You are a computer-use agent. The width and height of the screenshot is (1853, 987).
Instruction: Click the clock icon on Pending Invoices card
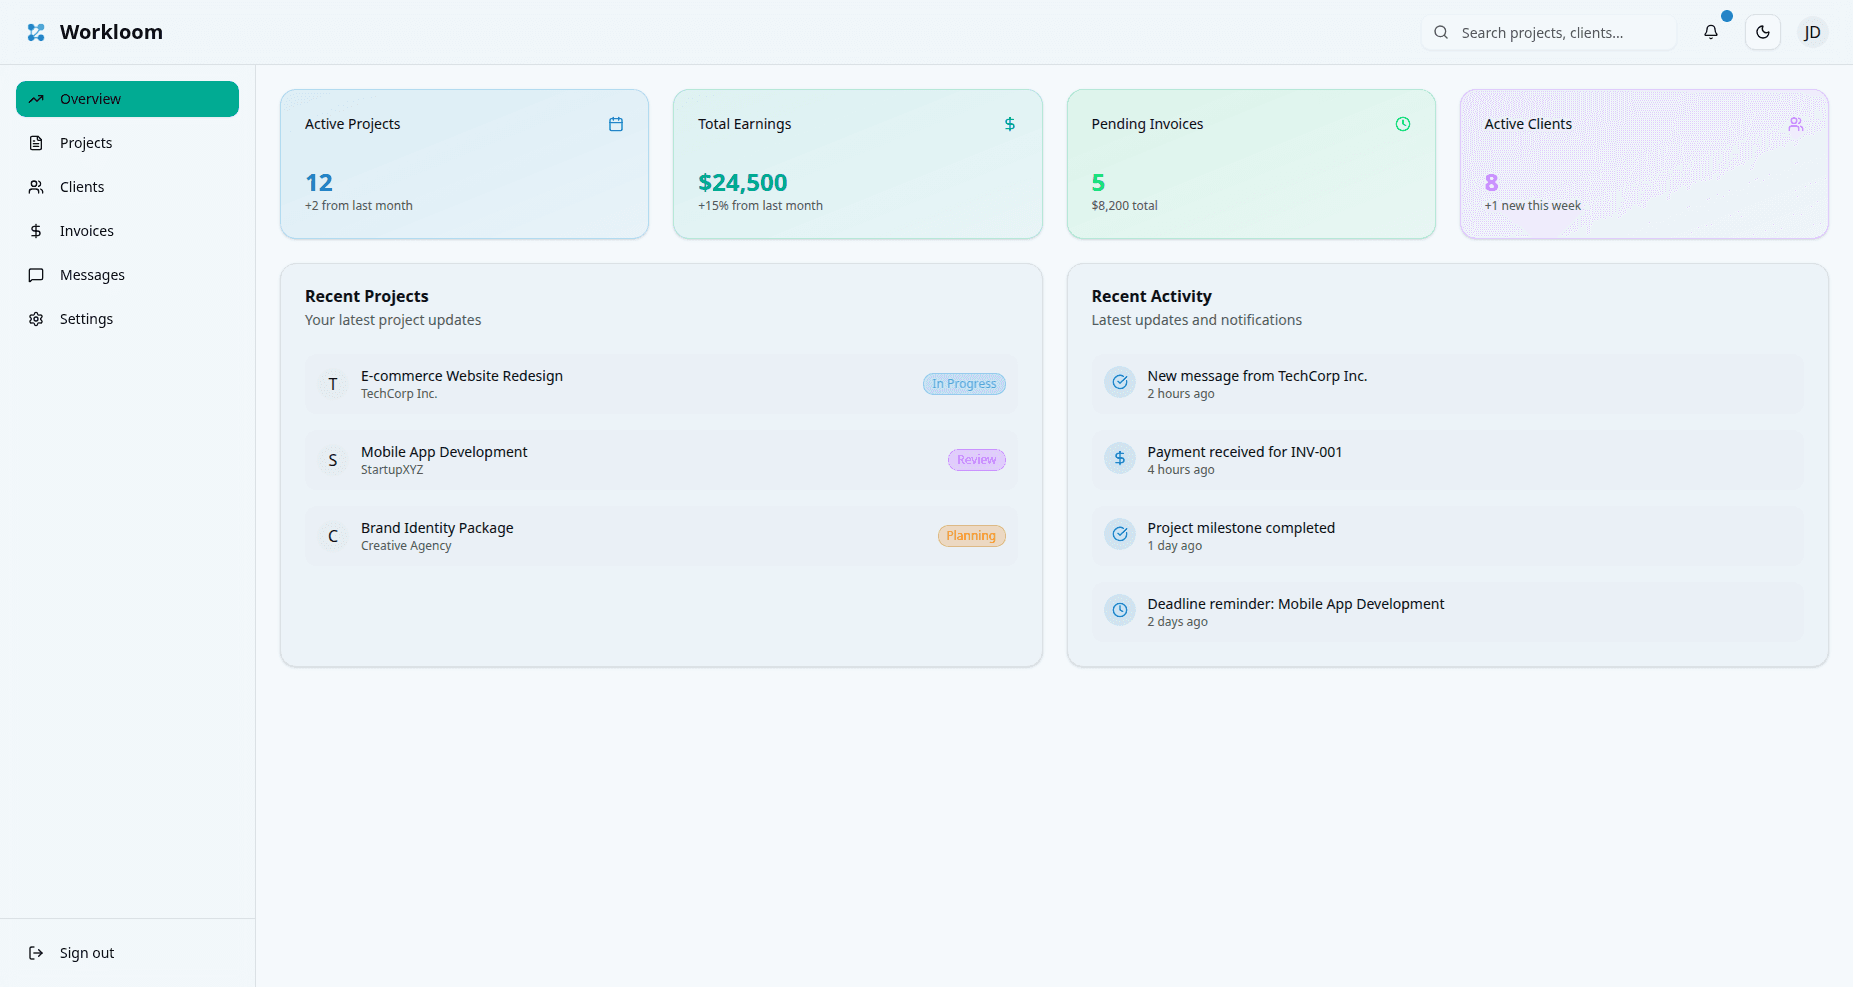(x=1402, y=123)
